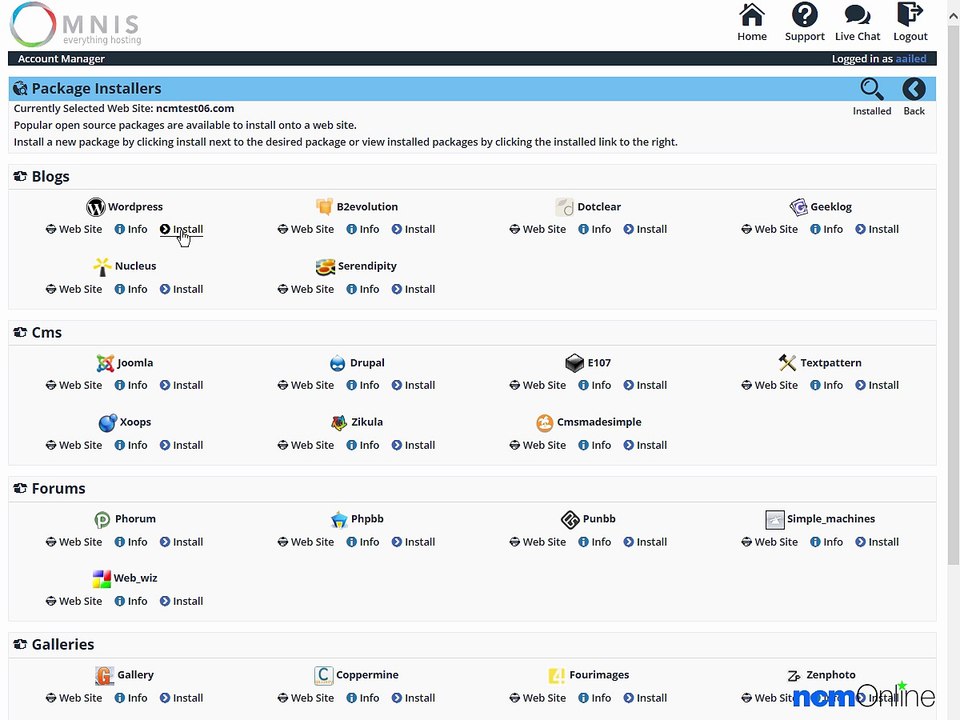Install the B2evolution package

point(413,229)
